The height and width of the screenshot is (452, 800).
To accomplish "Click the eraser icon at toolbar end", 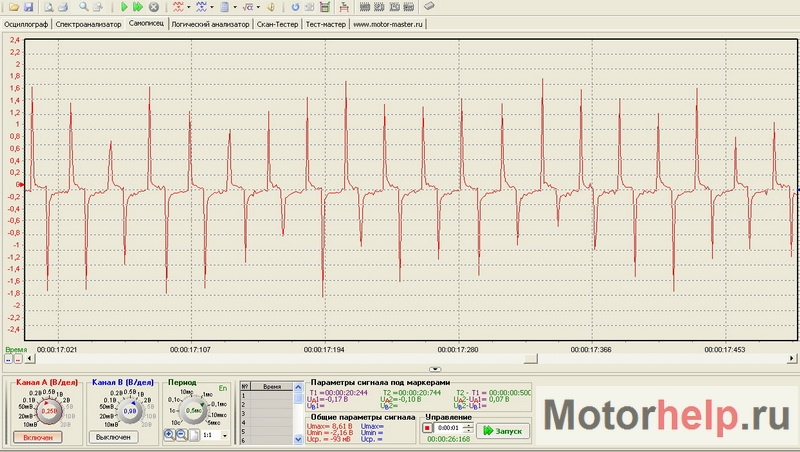I will 428,7.
